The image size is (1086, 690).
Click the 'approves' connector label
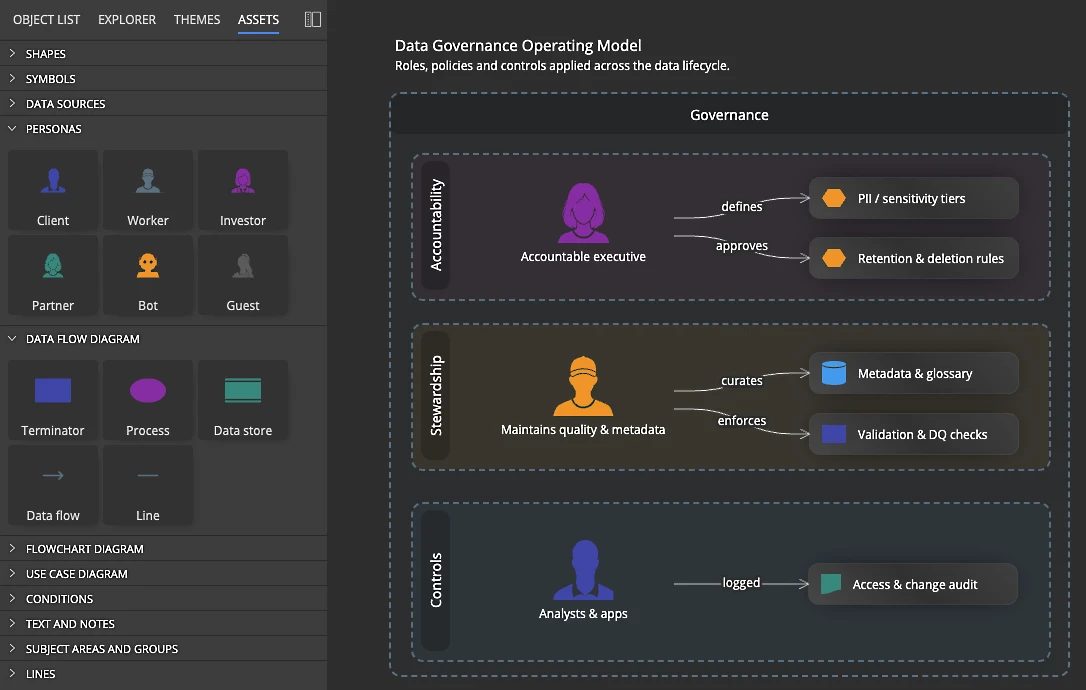(x=742, y=246)
